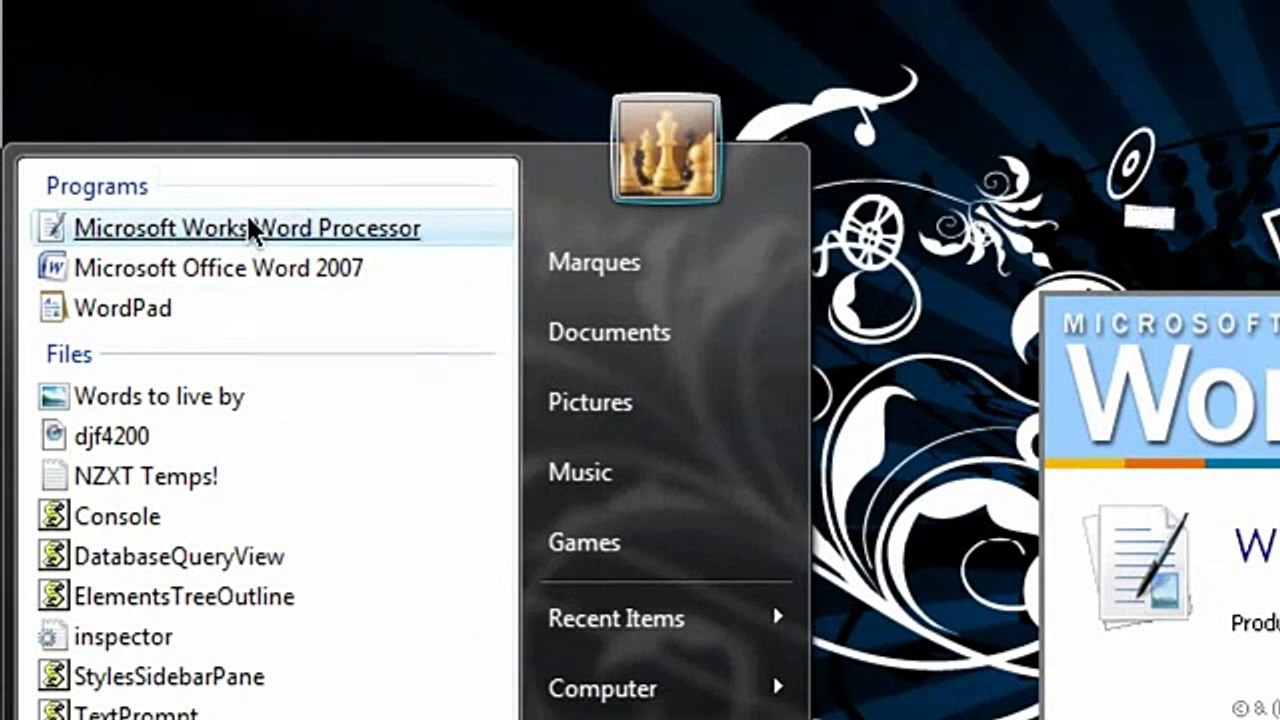The width and height of the screenshot is (1280, 720).
Task: Click the StylesSidebarPane script icon
Action: coord(53,676)
